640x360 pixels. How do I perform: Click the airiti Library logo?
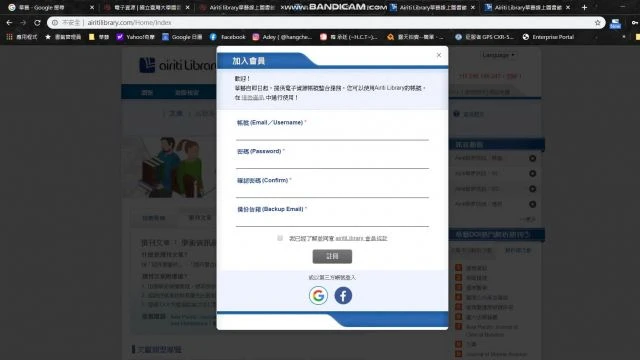click(178, 65)
